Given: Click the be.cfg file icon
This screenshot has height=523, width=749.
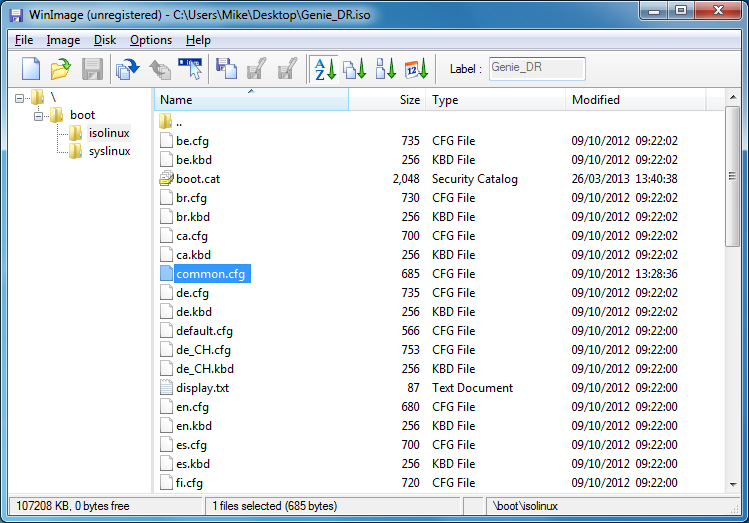Looking at the screenshot, I should coord(166,140).
